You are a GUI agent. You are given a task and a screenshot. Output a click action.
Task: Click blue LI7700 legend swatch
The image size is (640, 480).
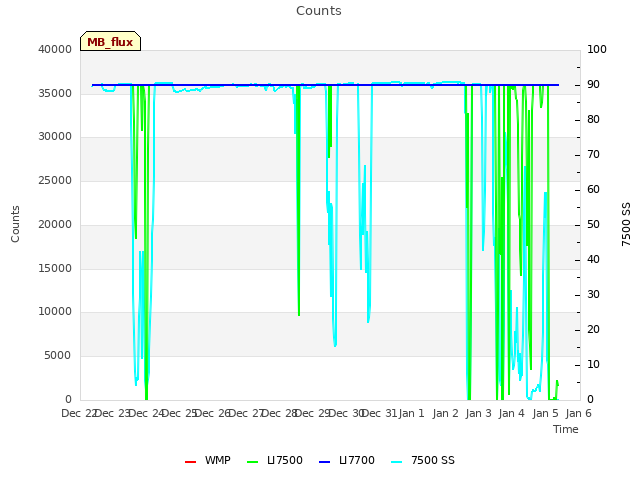(x=324, y=462)
